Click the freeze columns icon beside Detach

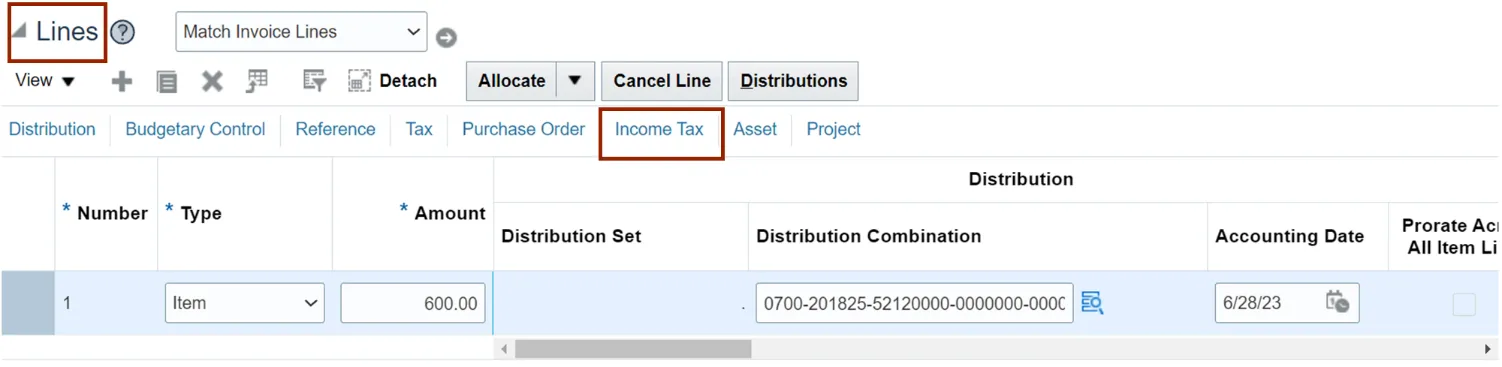tap(257, 81)
